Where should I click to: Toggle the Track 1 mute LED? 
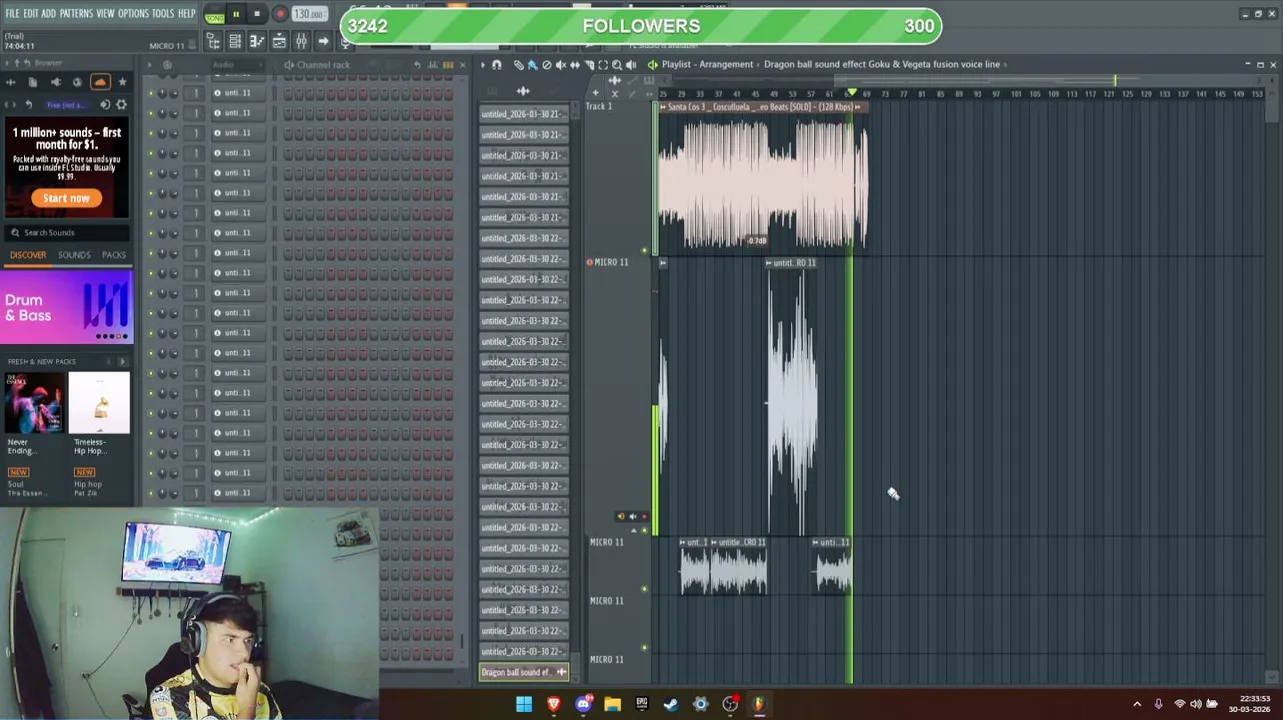point(645,250)
